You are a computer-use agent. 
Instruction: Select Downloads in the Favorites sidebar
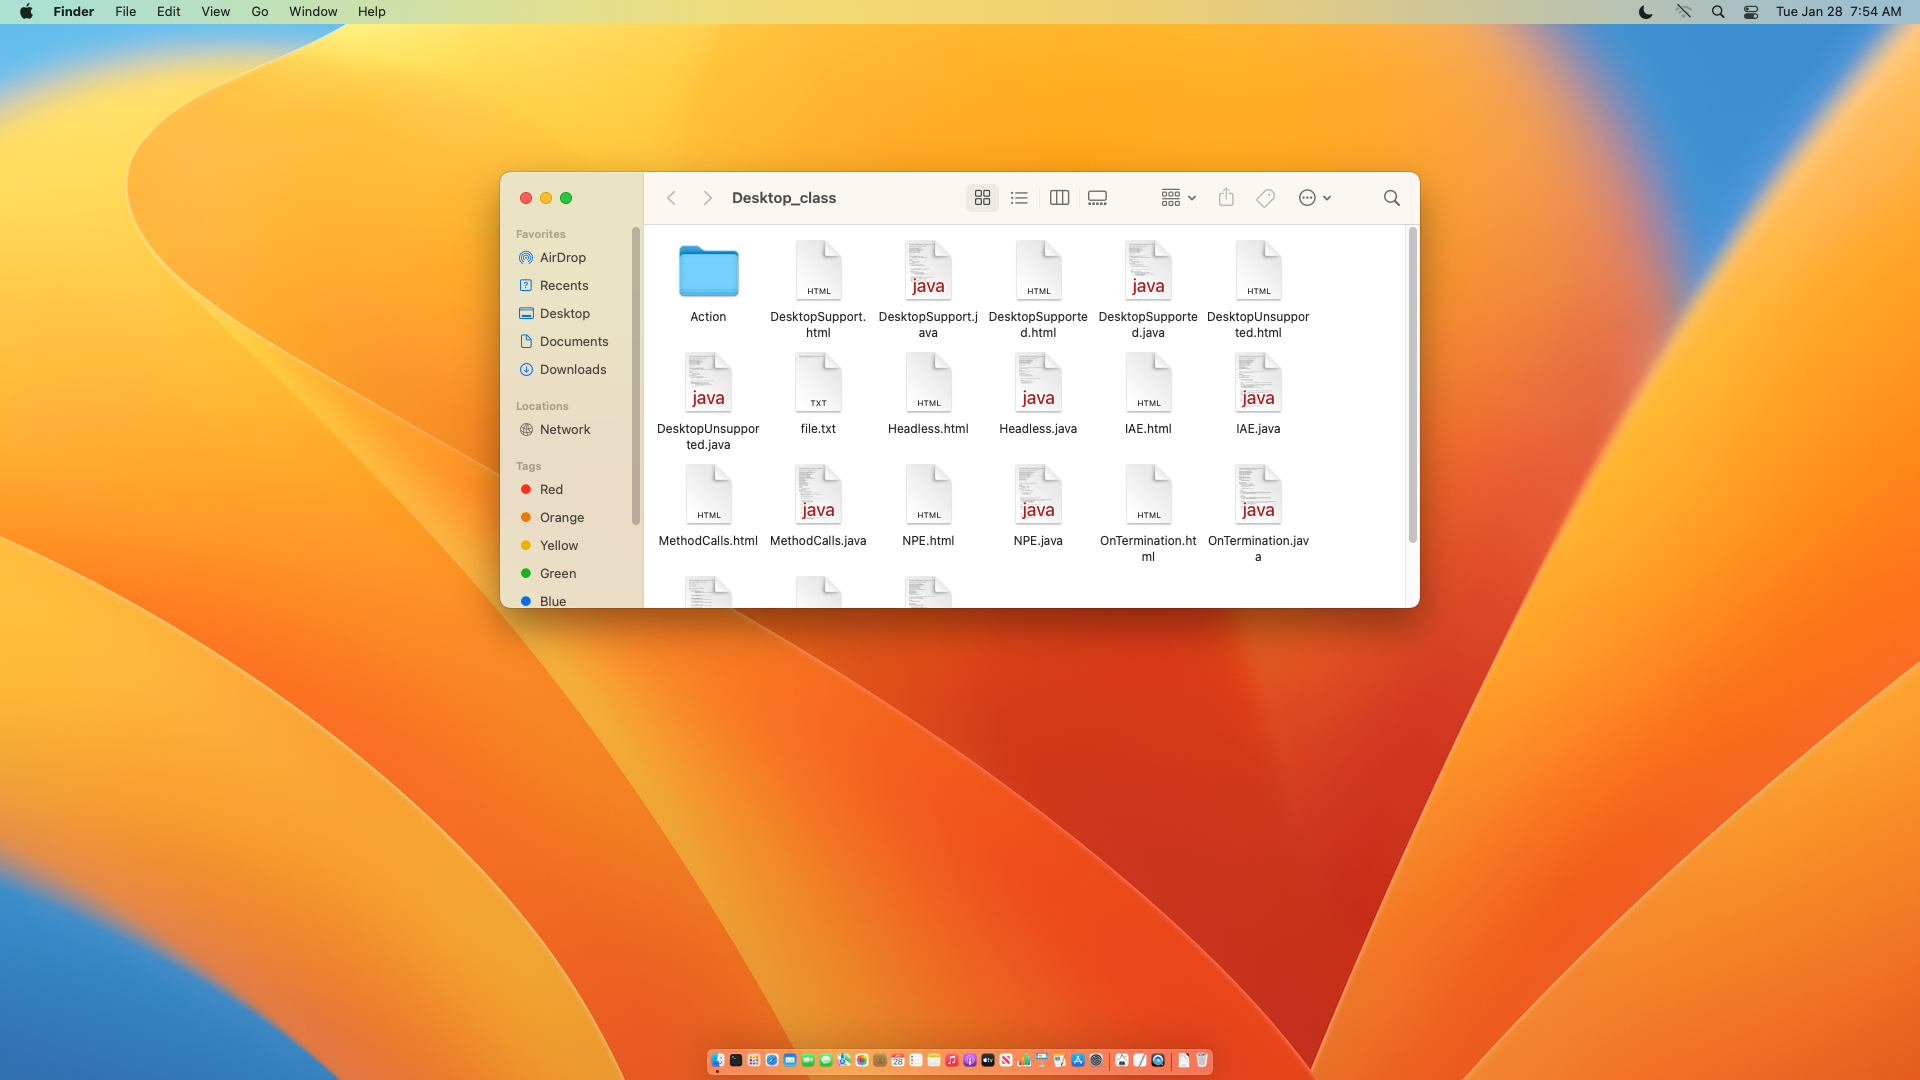pyautogui.click(x=572, y=370)
